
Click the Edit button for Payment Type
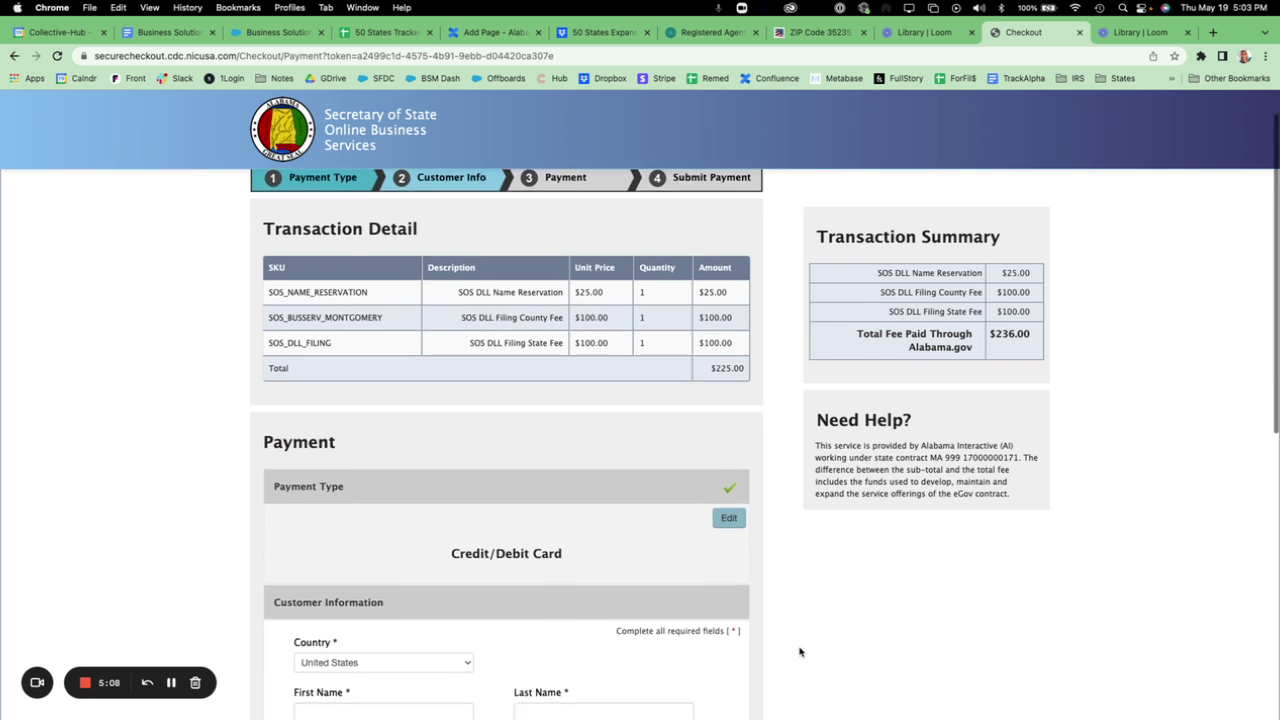point(729,518)
